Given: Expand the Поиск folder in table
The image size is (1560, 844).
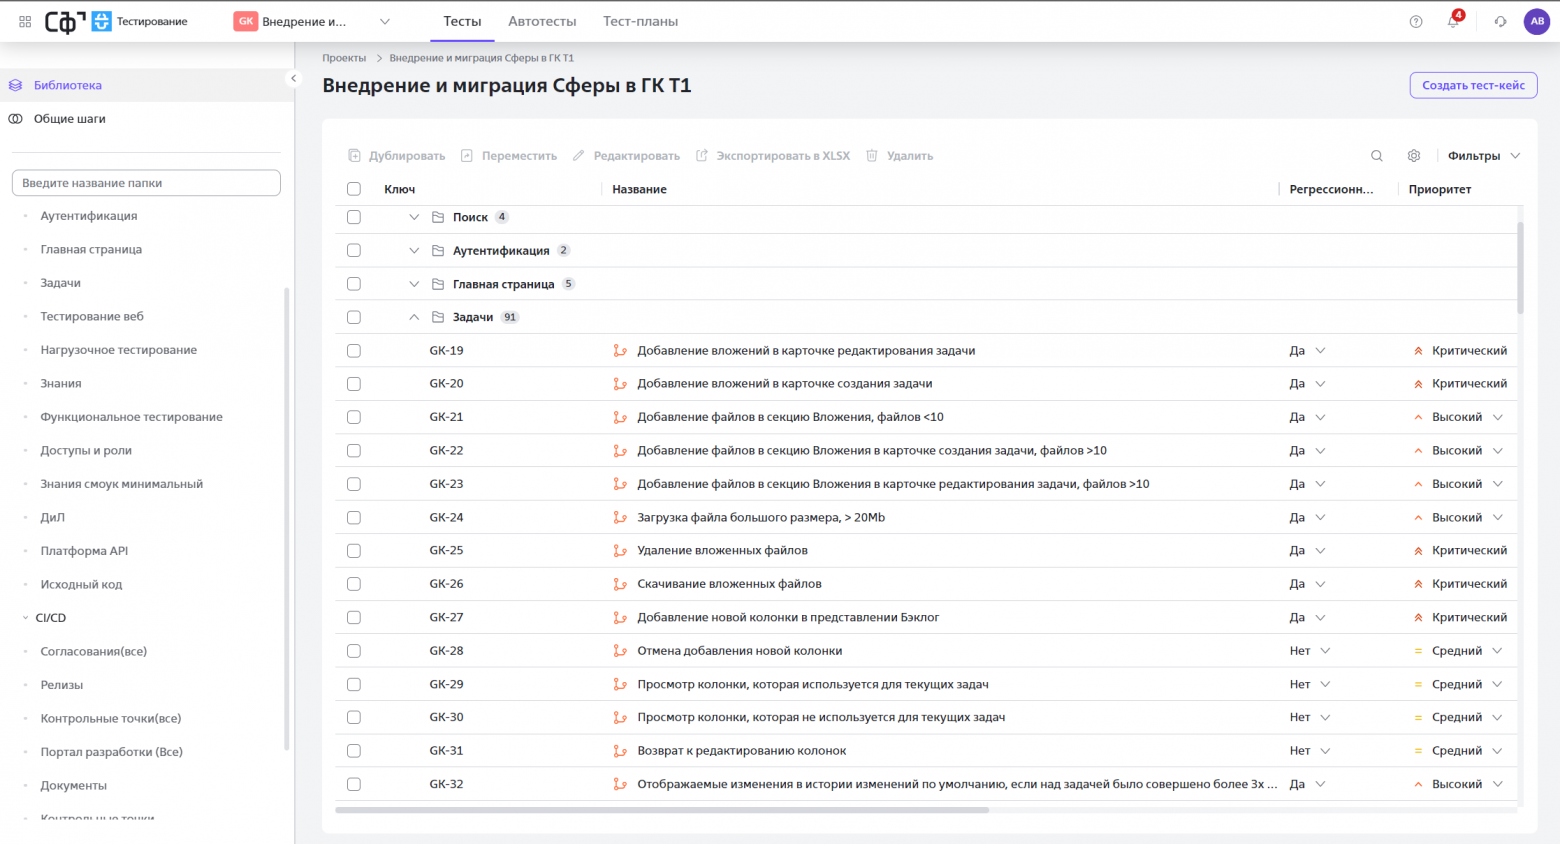Looking at the screenshot, I should tap(414, 217).
